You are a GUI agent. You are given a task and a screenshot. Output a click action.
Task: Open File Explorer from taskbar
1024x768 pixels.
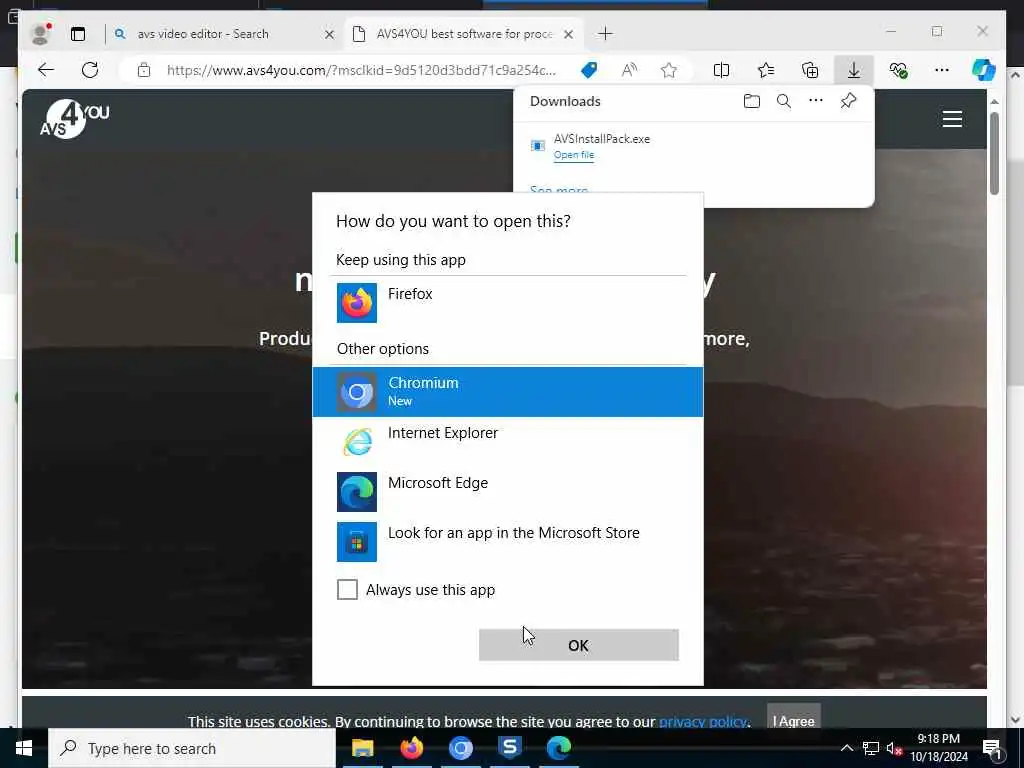point(362,748)
